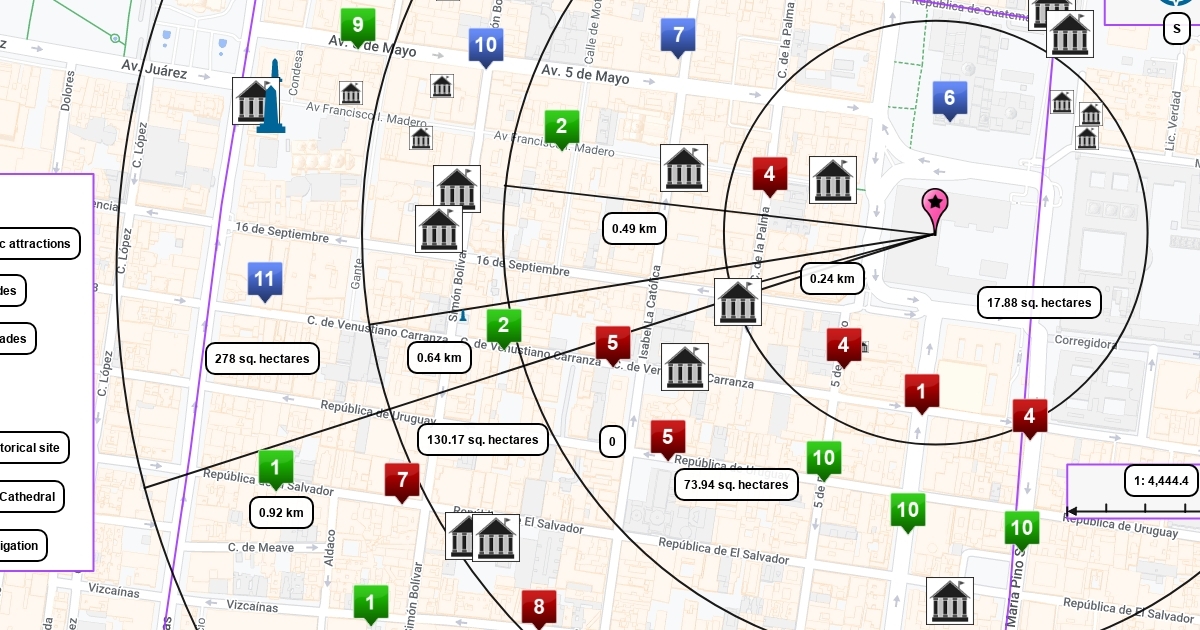
Task: Click the red marker numbered 7
Action: 402,481
